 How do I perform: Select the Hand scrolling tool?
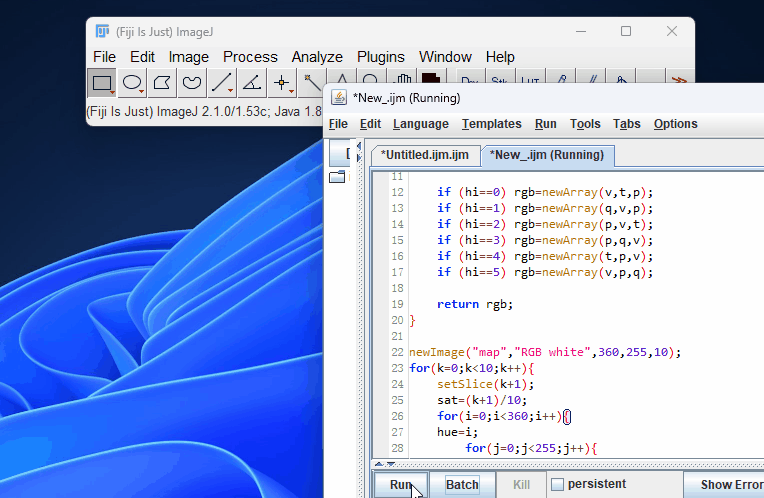[402, 76]
